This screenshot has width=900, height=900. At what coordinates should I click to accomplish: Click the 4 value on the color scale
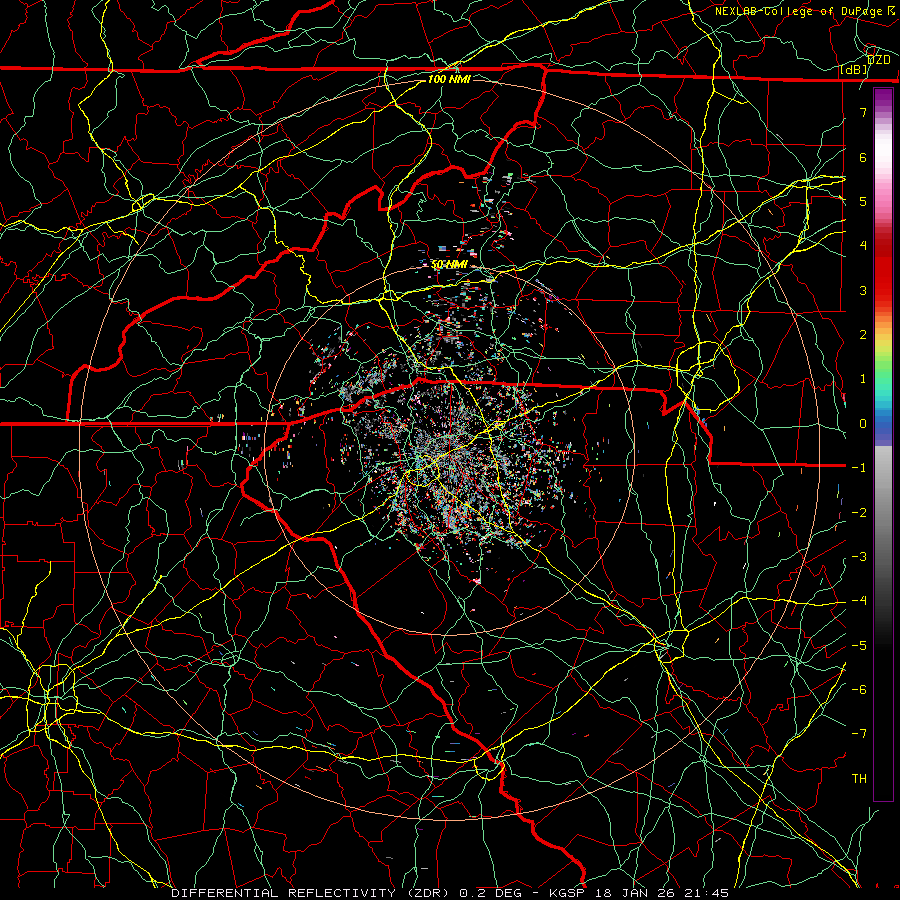tap(863, 246)
